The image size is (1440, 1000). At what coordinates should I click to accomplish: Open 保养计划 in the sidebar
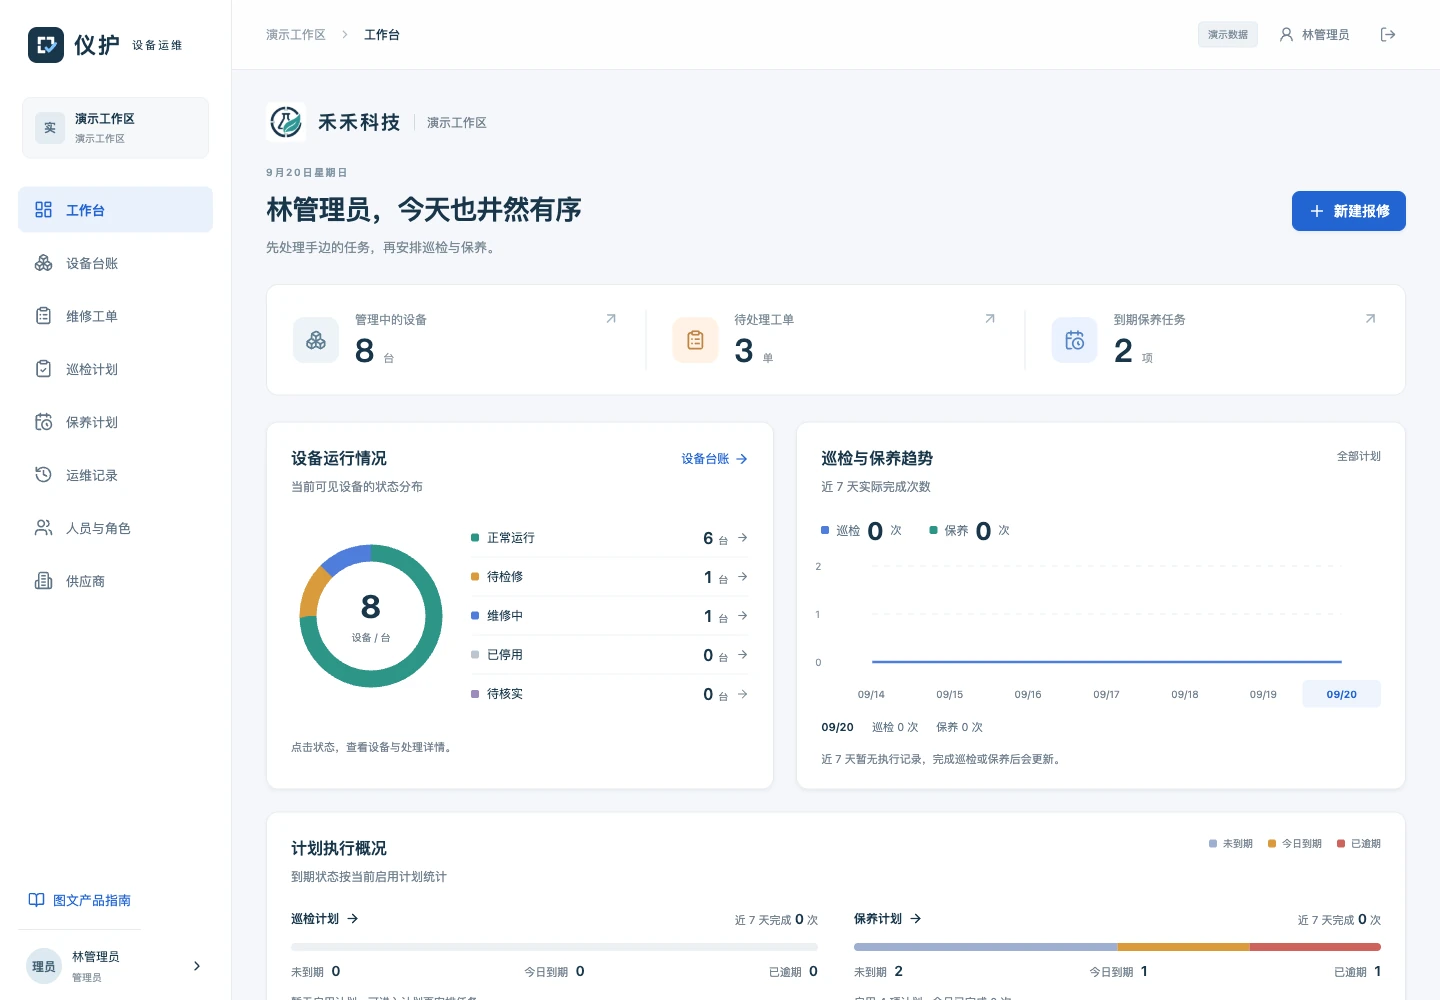tap(115, 422)
